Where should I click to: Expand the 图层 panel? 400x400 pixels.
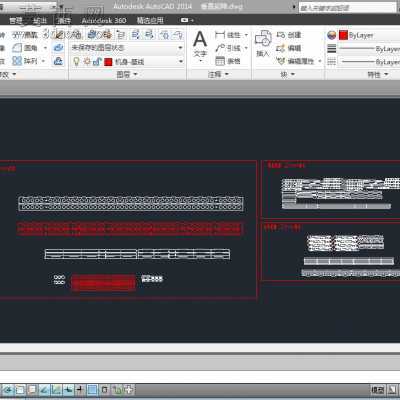pyautogui.click(x=127, y=74)
